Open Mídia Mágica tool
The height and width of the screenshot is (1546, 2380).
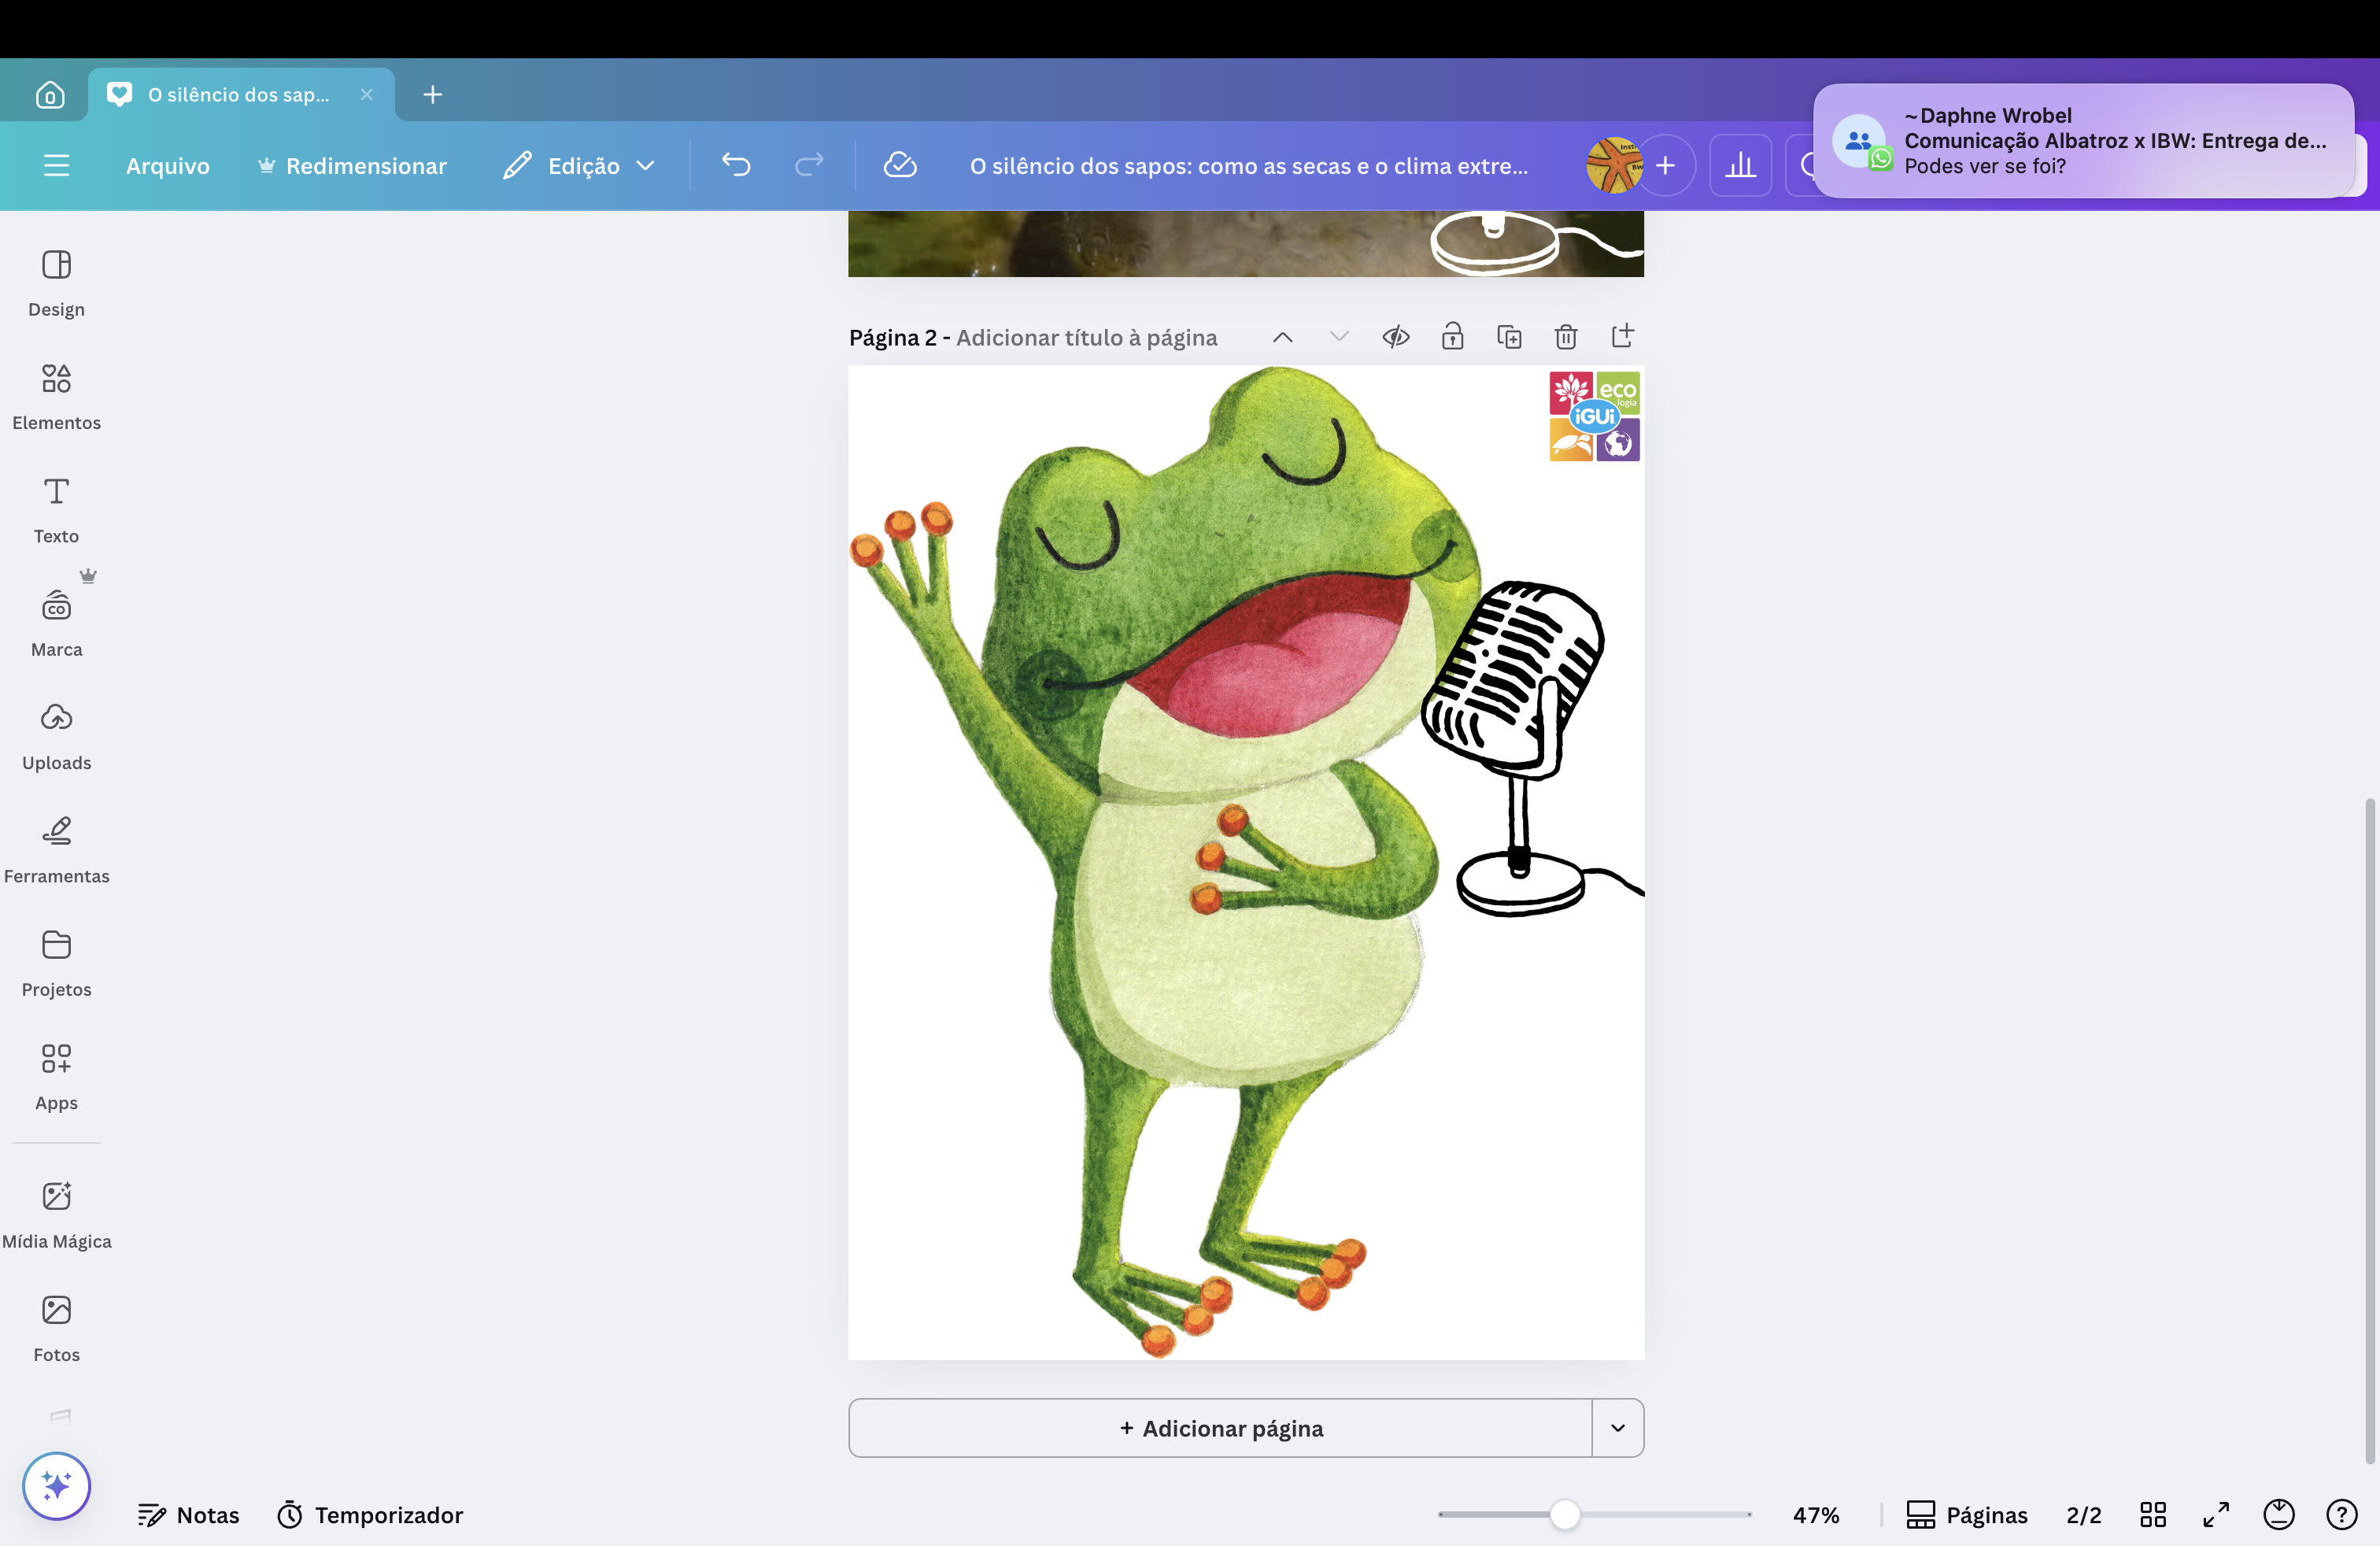[56, 1213]
